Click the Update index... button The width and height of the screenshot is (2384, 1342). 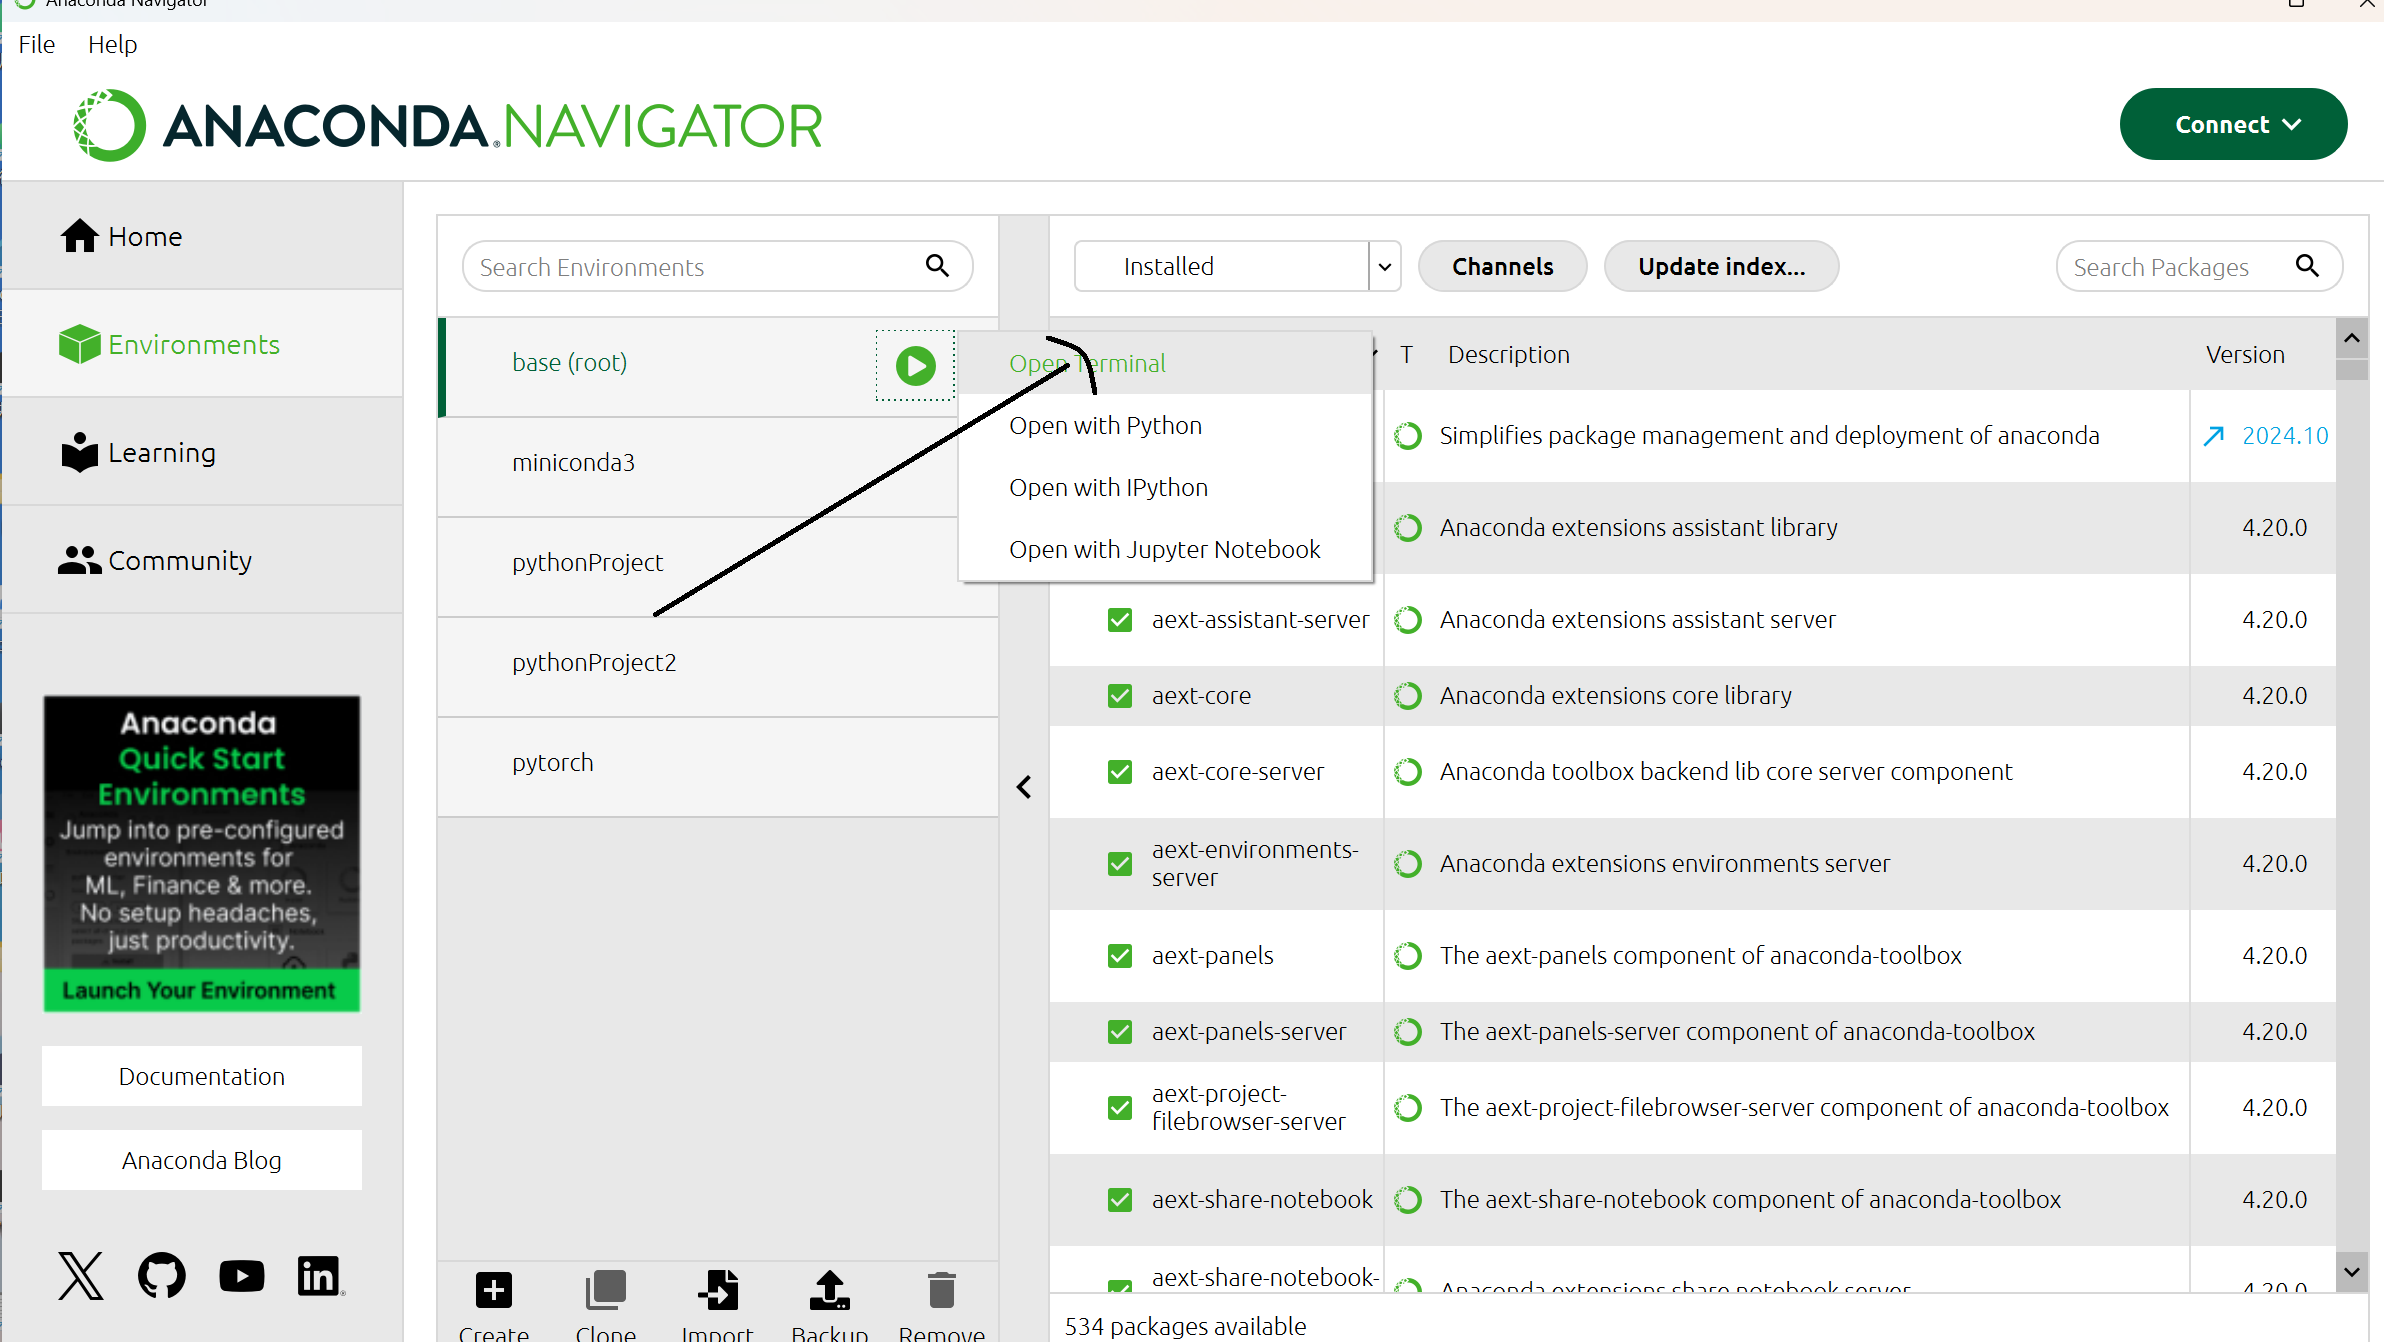click(x=1721, y=266)
